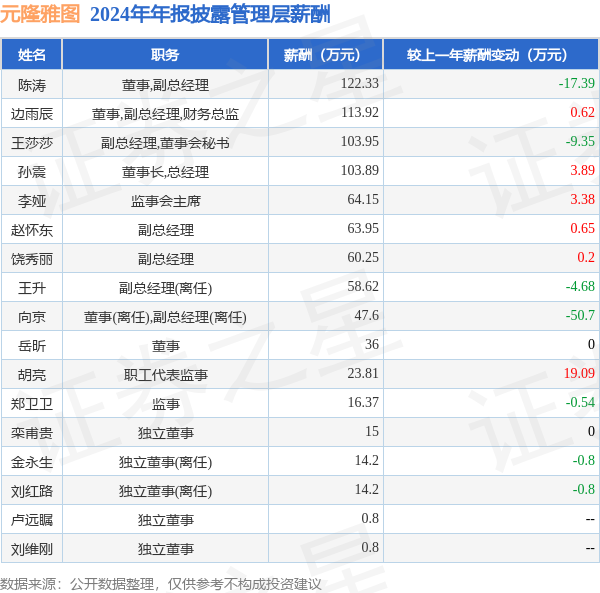Click 董事长,总经理 position cell
The width and height of the screenshot is (600, 593).
coord(165,172)
